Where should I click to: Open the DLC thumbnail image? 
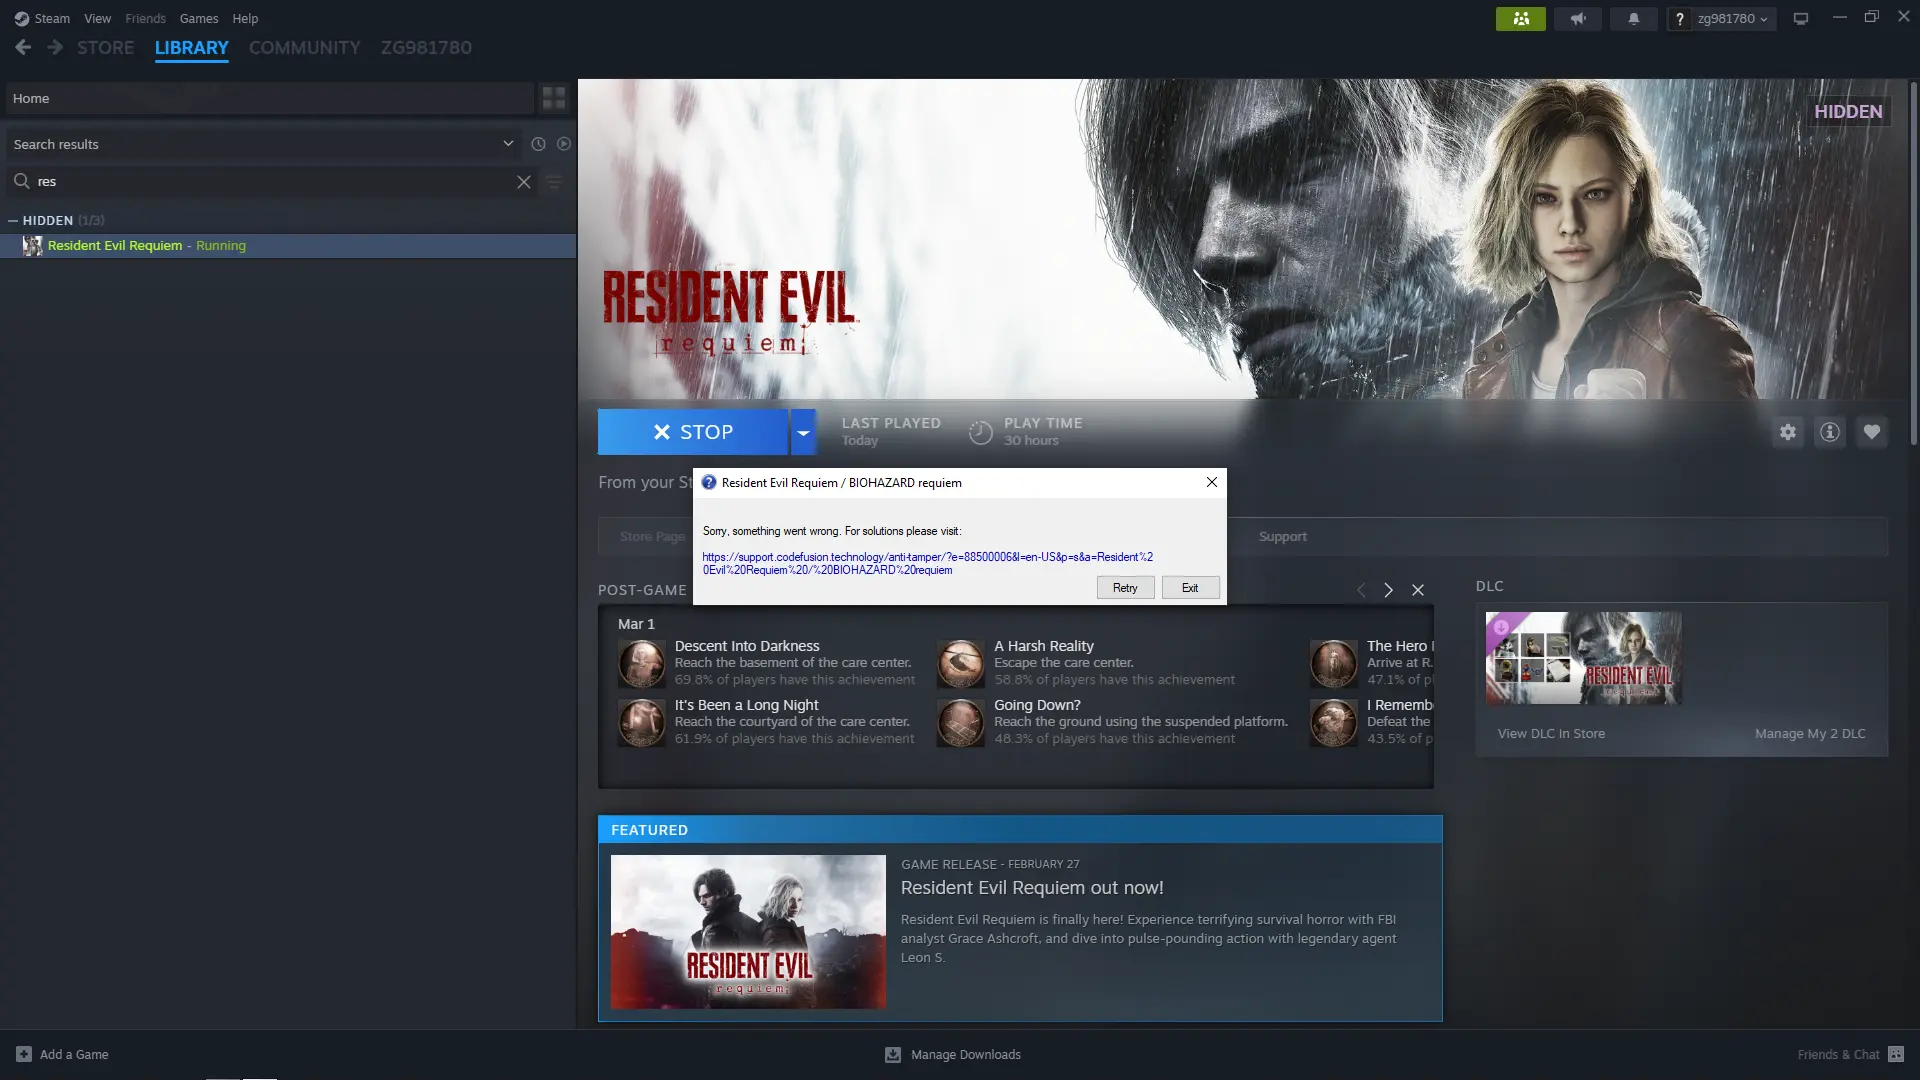(1583, 658)
